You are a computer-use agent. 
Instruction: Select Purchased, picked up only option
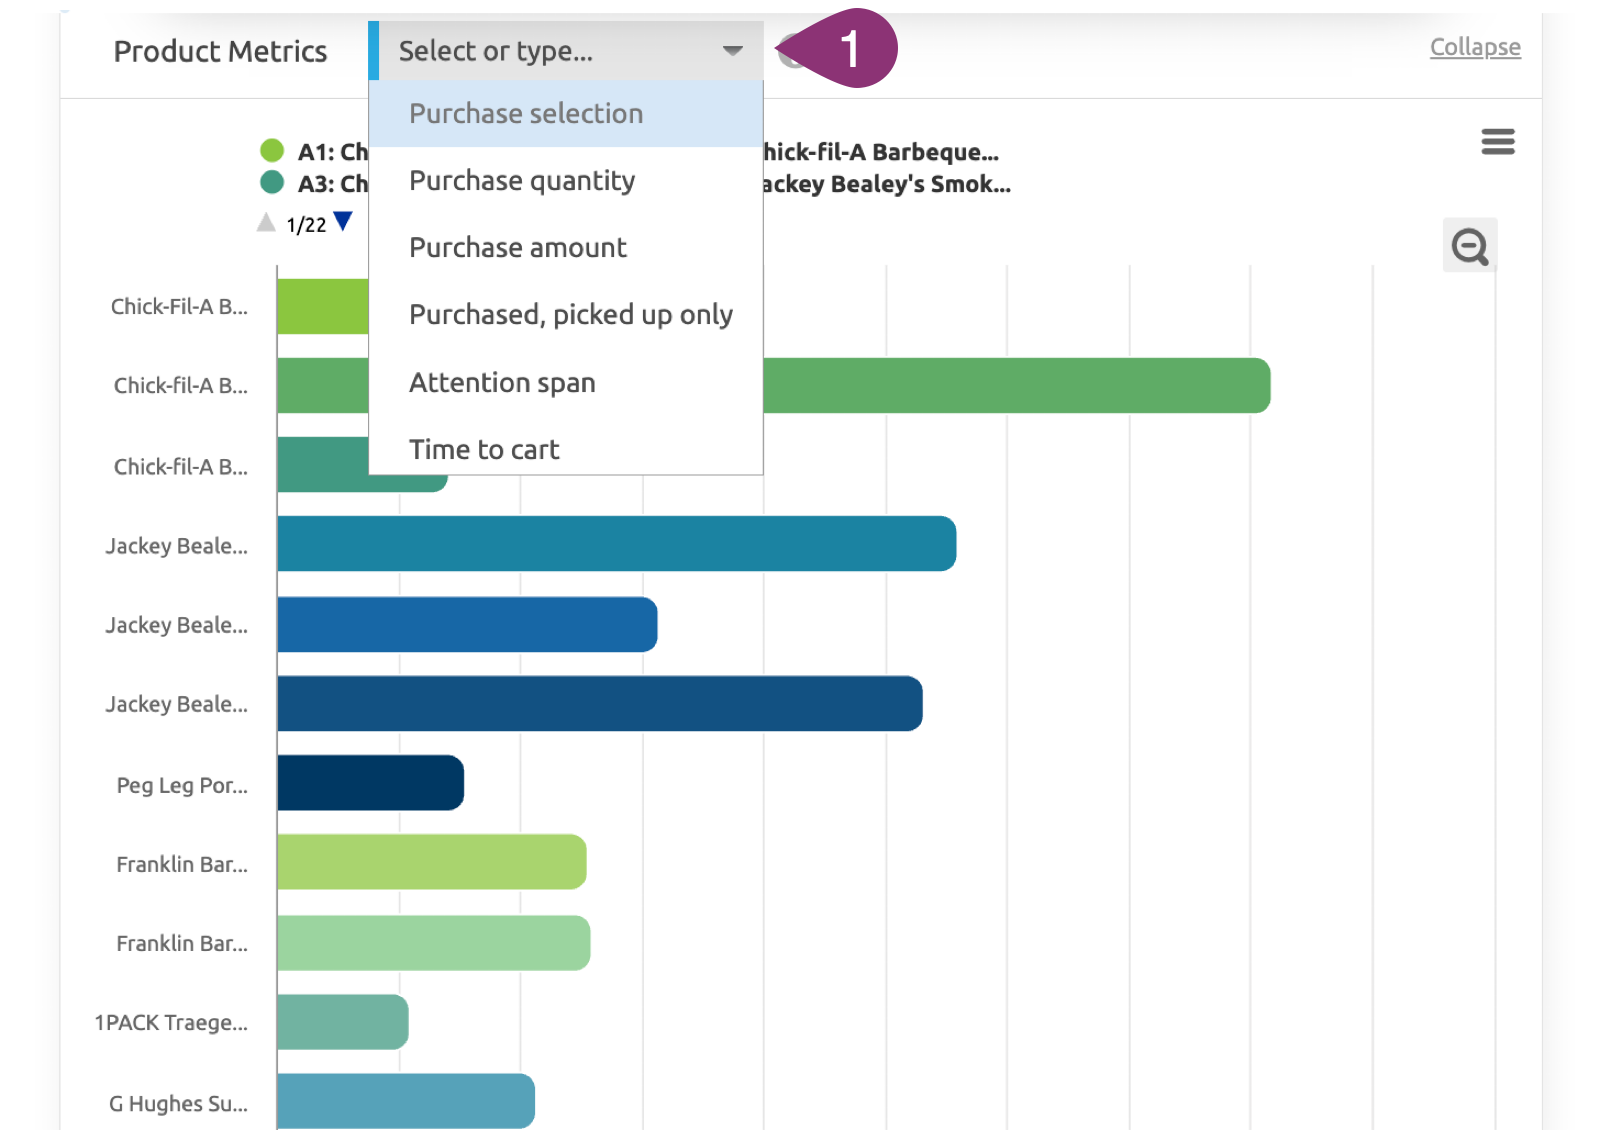570,315
